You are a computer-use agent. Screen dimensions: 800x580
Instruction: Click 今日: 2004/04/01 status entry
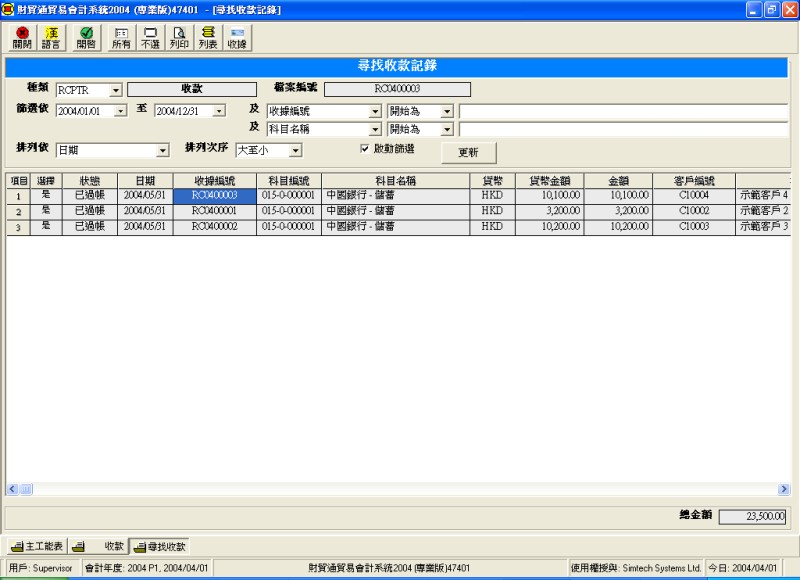pos(743,568)
